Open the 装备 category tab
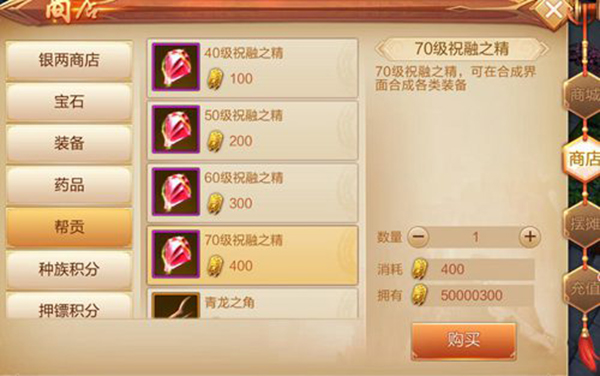 [69, 144]
